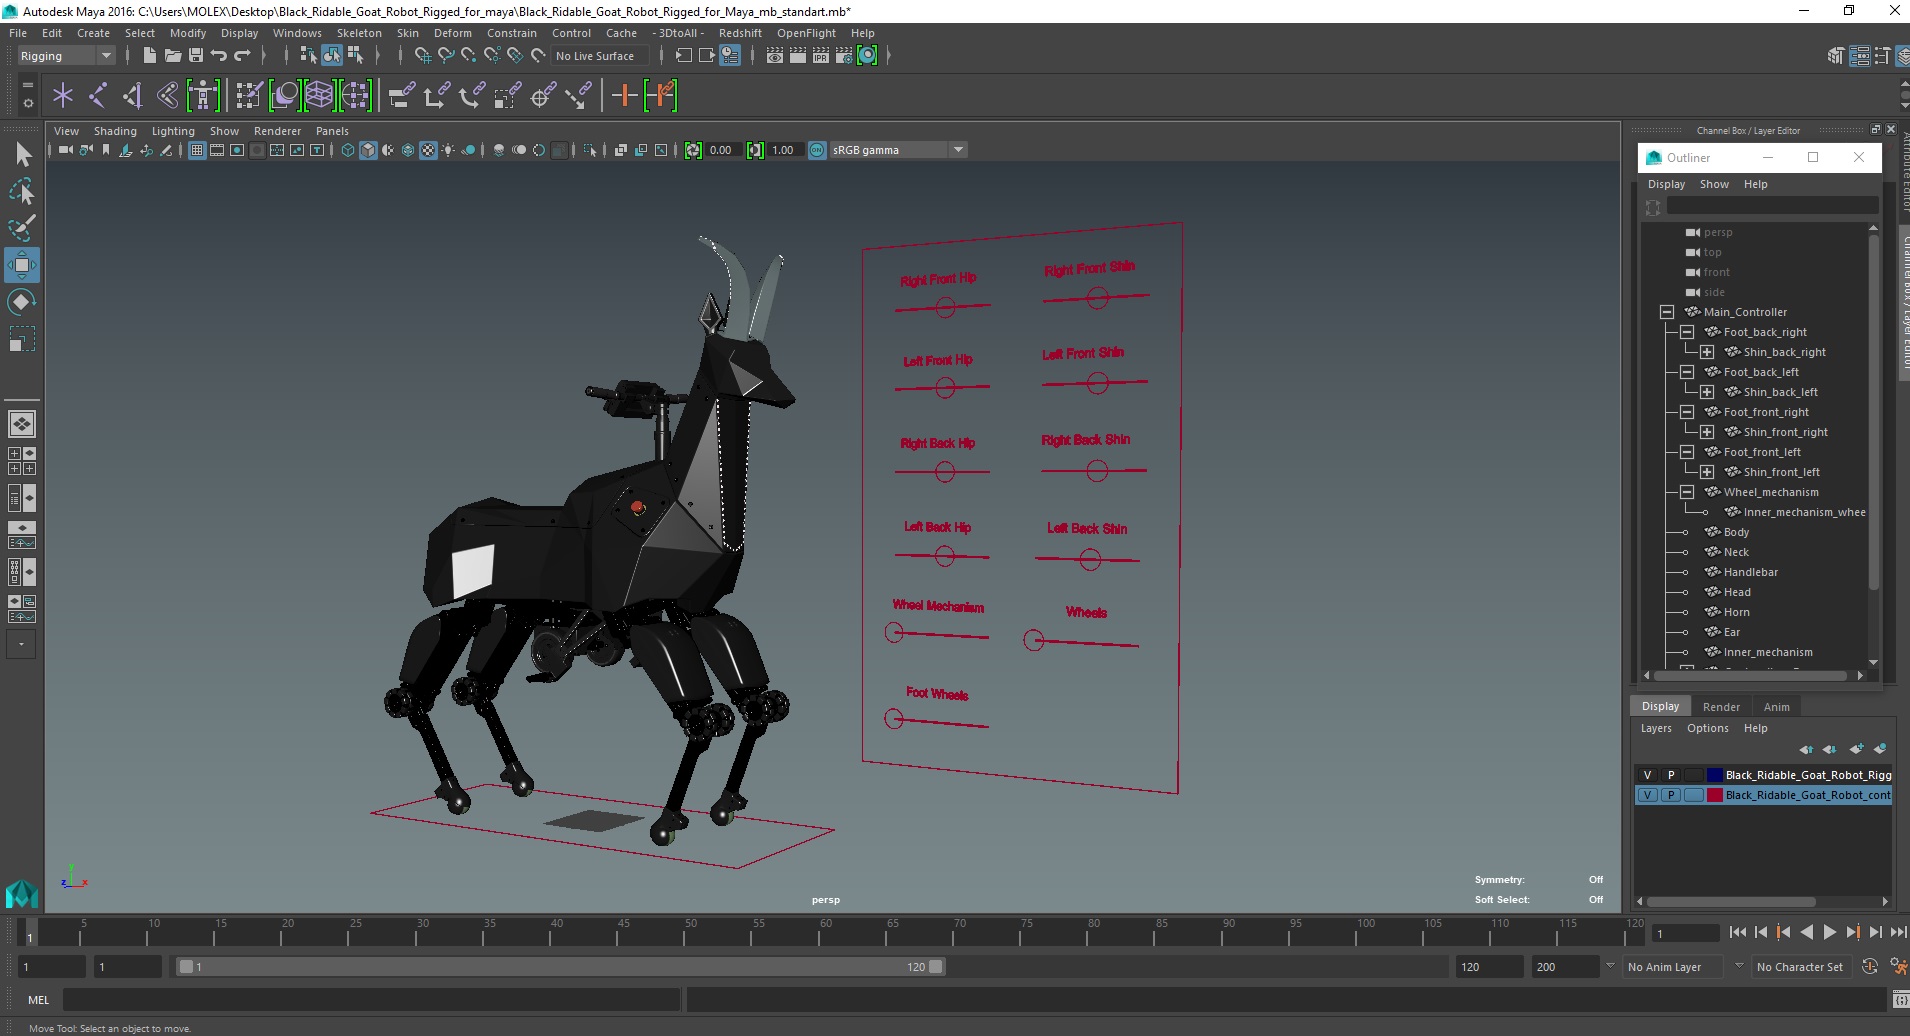Step forward one key button

point(1852,932)
